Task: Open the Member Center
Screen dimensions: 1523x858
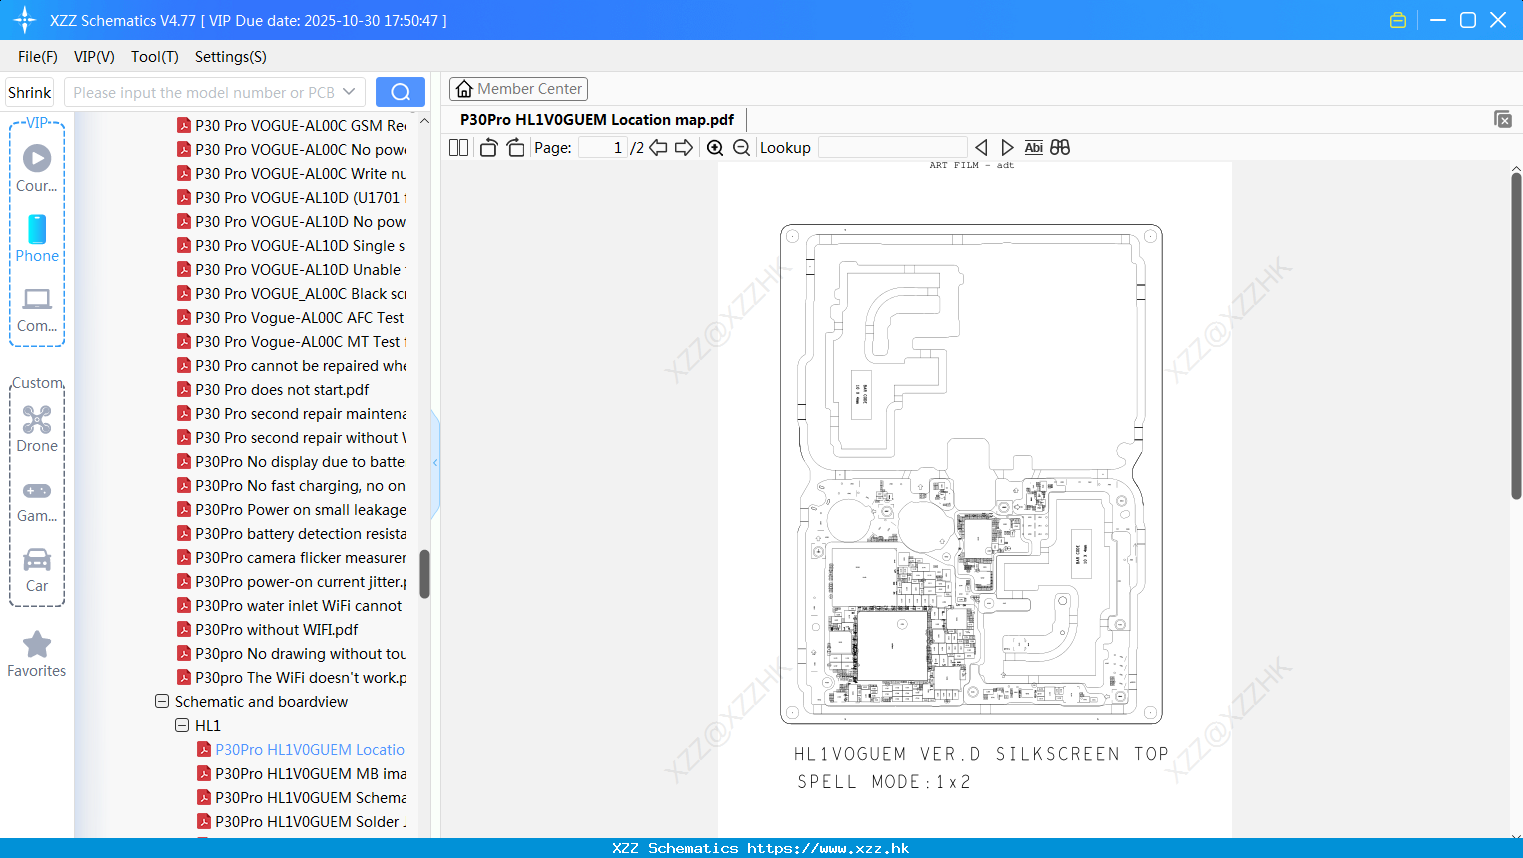Action: 518,89
